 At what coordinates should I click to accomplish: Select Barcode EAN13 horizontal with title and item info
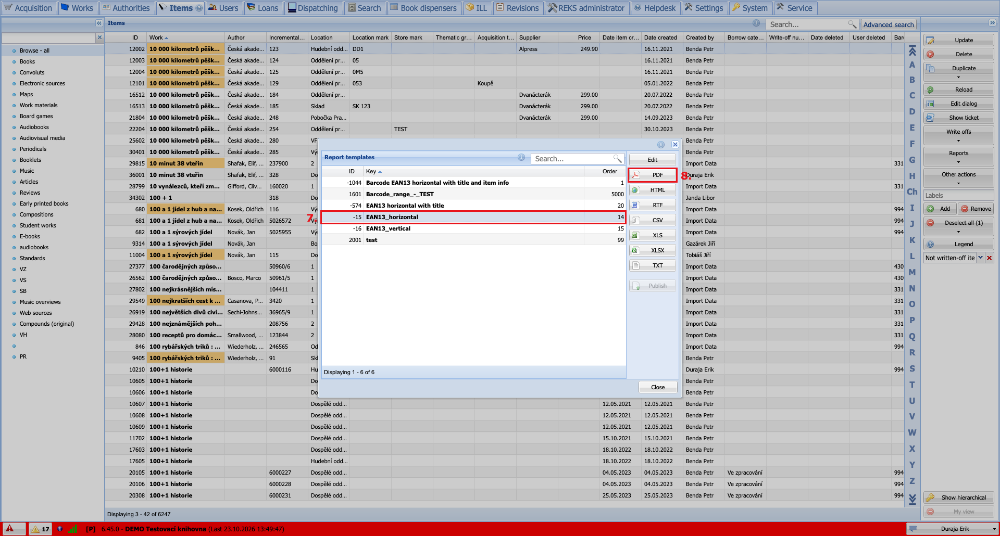pyautogui.click(x=473, y=182)
